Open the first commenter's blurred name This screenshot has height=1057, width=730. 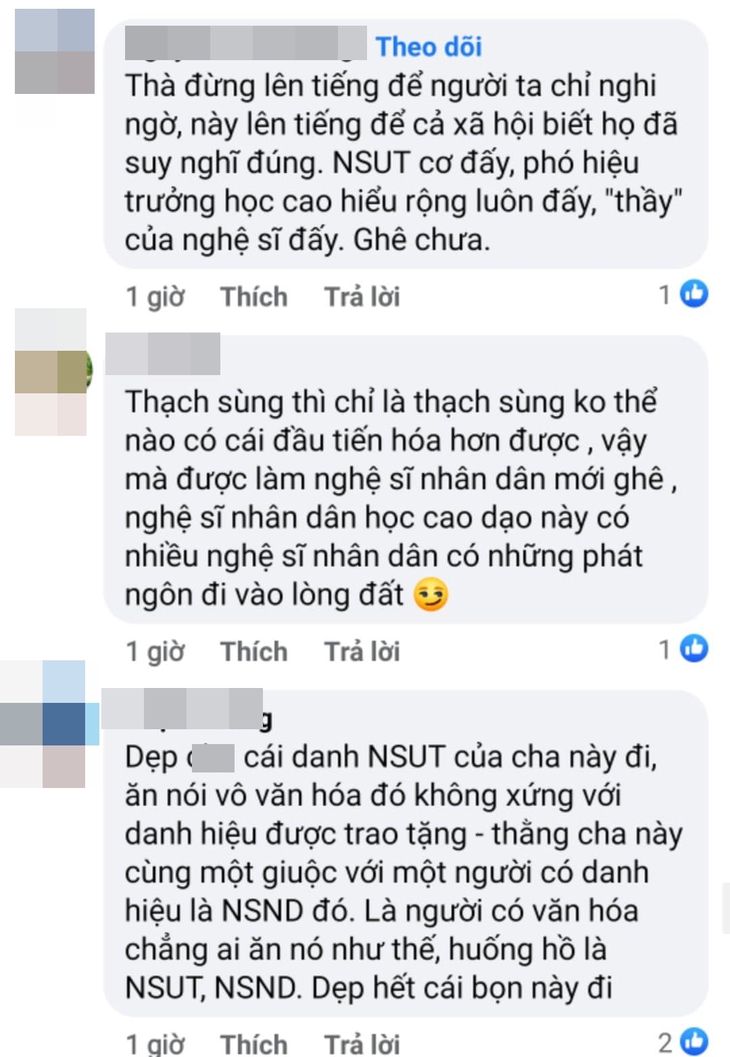(x=246, y=44)
